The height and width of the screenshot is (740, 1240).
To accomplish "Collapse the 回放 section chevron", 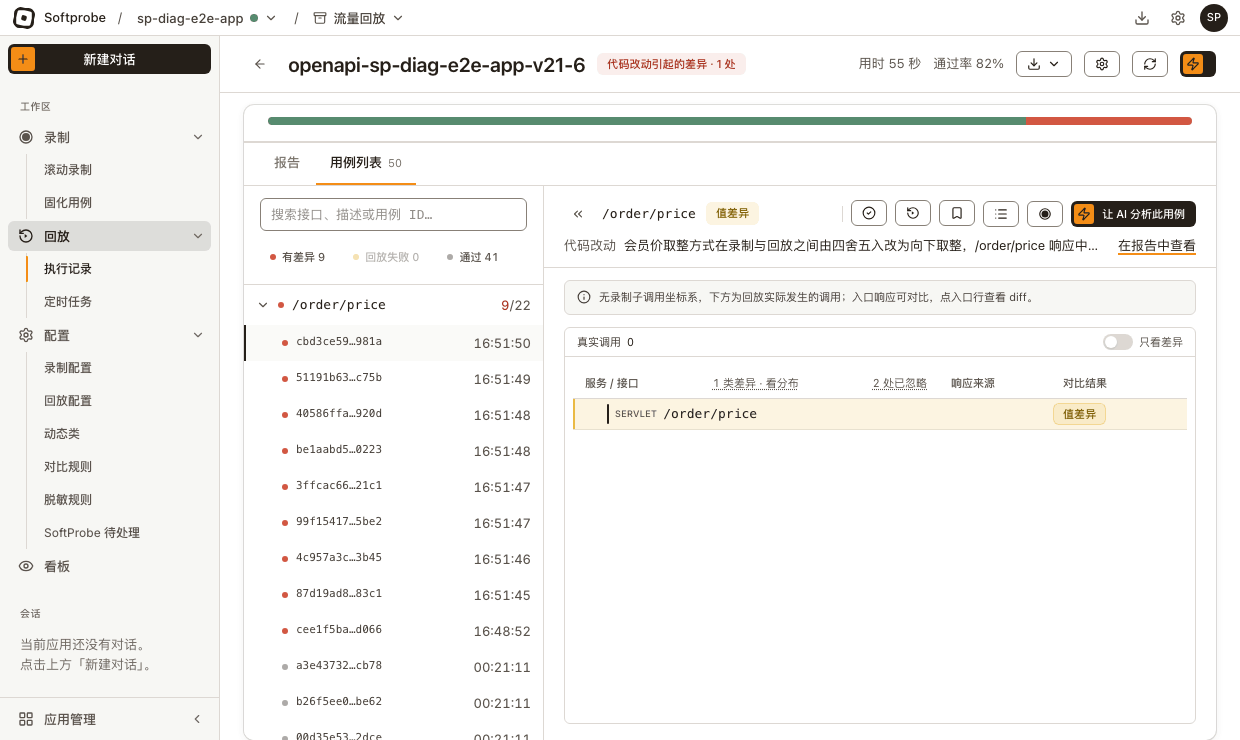I will 197,236.
